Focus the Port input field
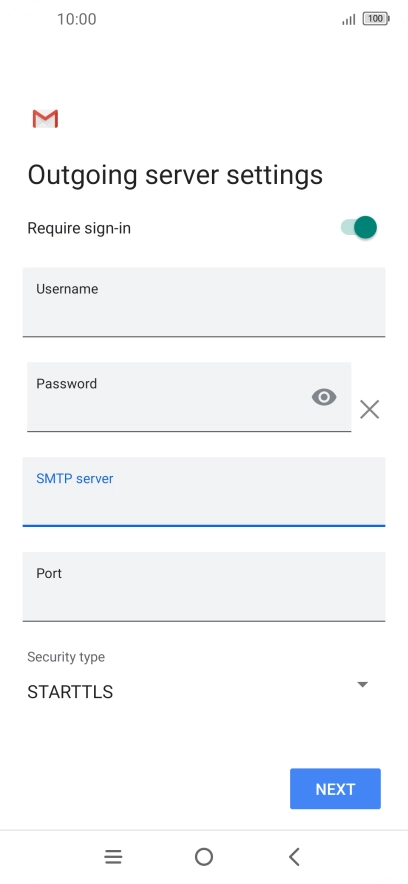The image size is (408, 884). [204, 586]
